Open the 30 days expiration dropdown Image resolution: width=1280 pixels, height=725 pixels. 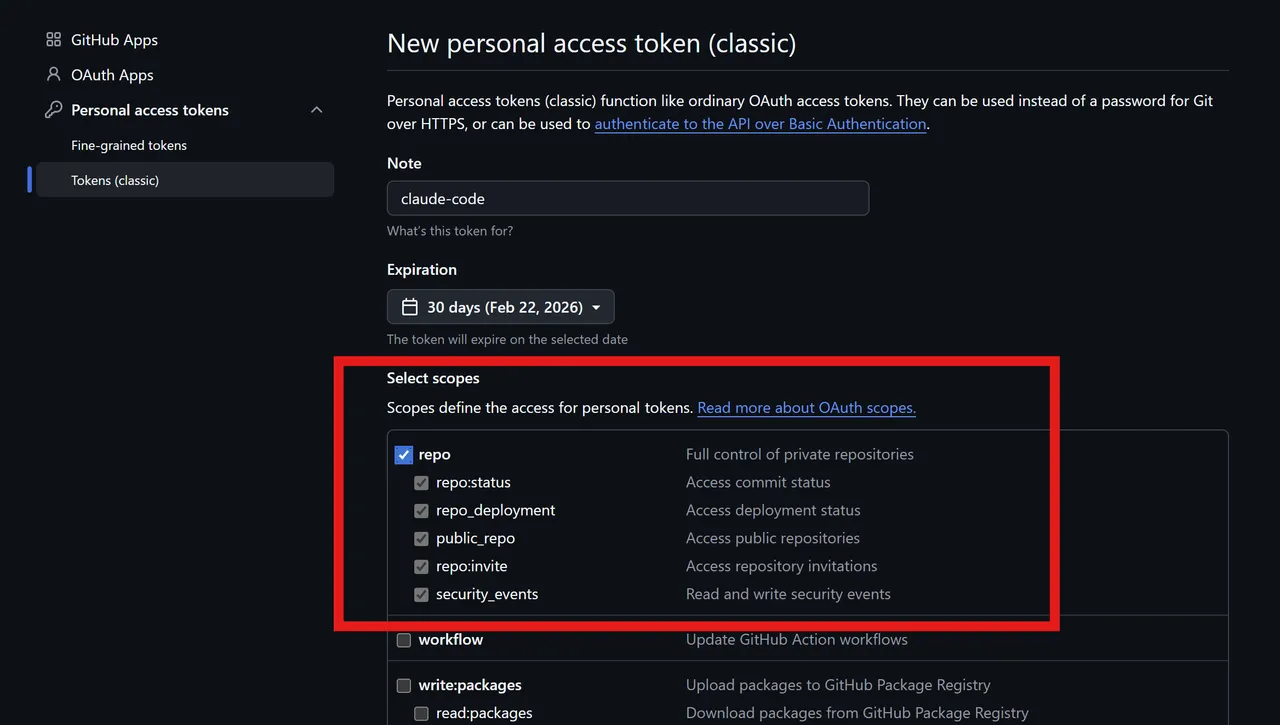tap(501, 307)
